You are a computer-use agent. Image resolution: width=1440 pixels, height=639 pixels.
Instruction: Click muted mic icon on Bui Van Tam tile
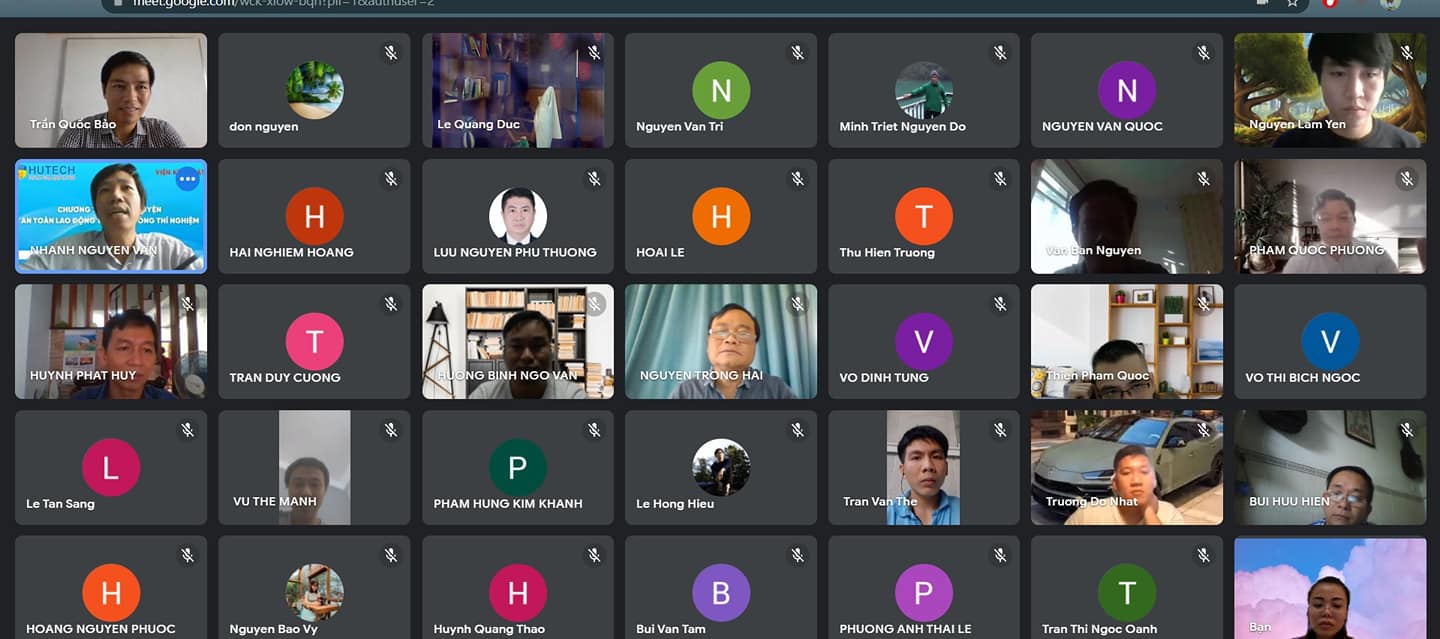click(797, 555)
